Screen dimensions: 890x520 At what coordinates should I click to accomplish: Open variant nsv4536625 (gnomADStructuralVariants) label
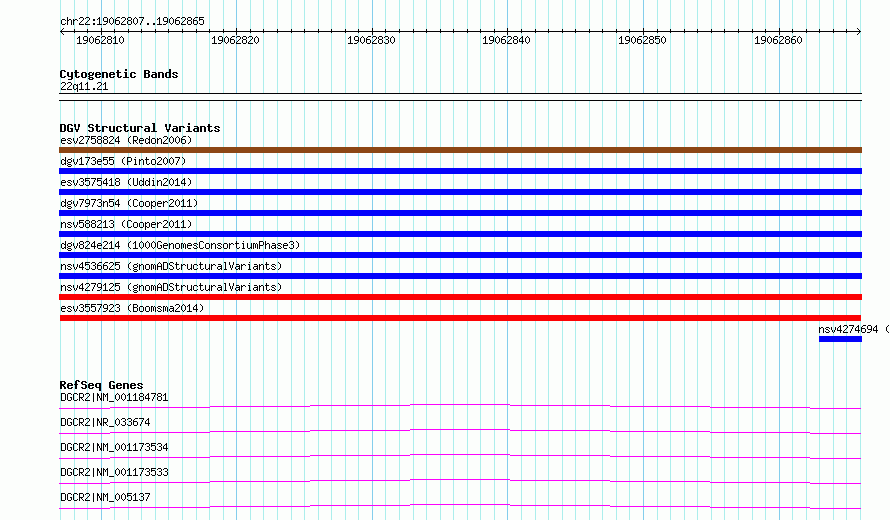[x=171, y=266]
